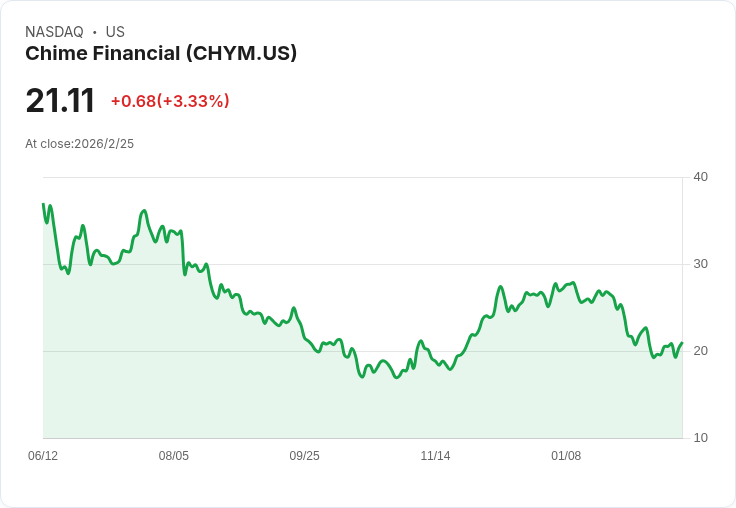The height and width of the screenshot is (508, 736).
Task: Click the 40 value on y-axis
Action: click(700, 177)
